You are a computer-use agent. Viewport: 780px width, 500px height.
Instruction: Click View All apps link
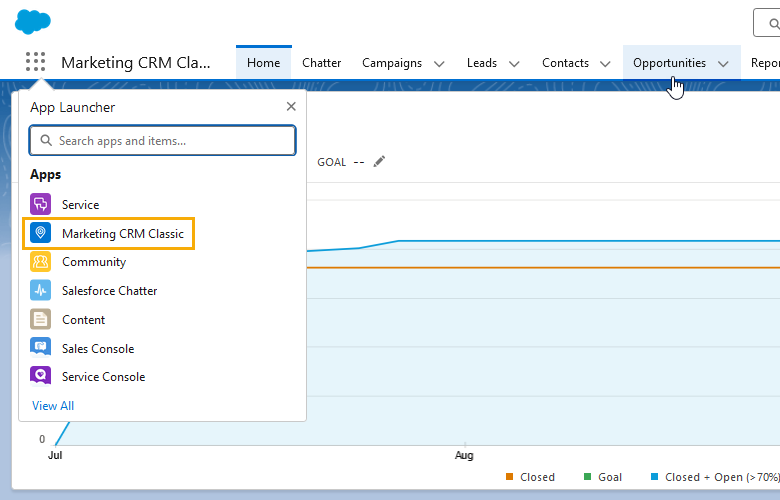tap(53, 405)
